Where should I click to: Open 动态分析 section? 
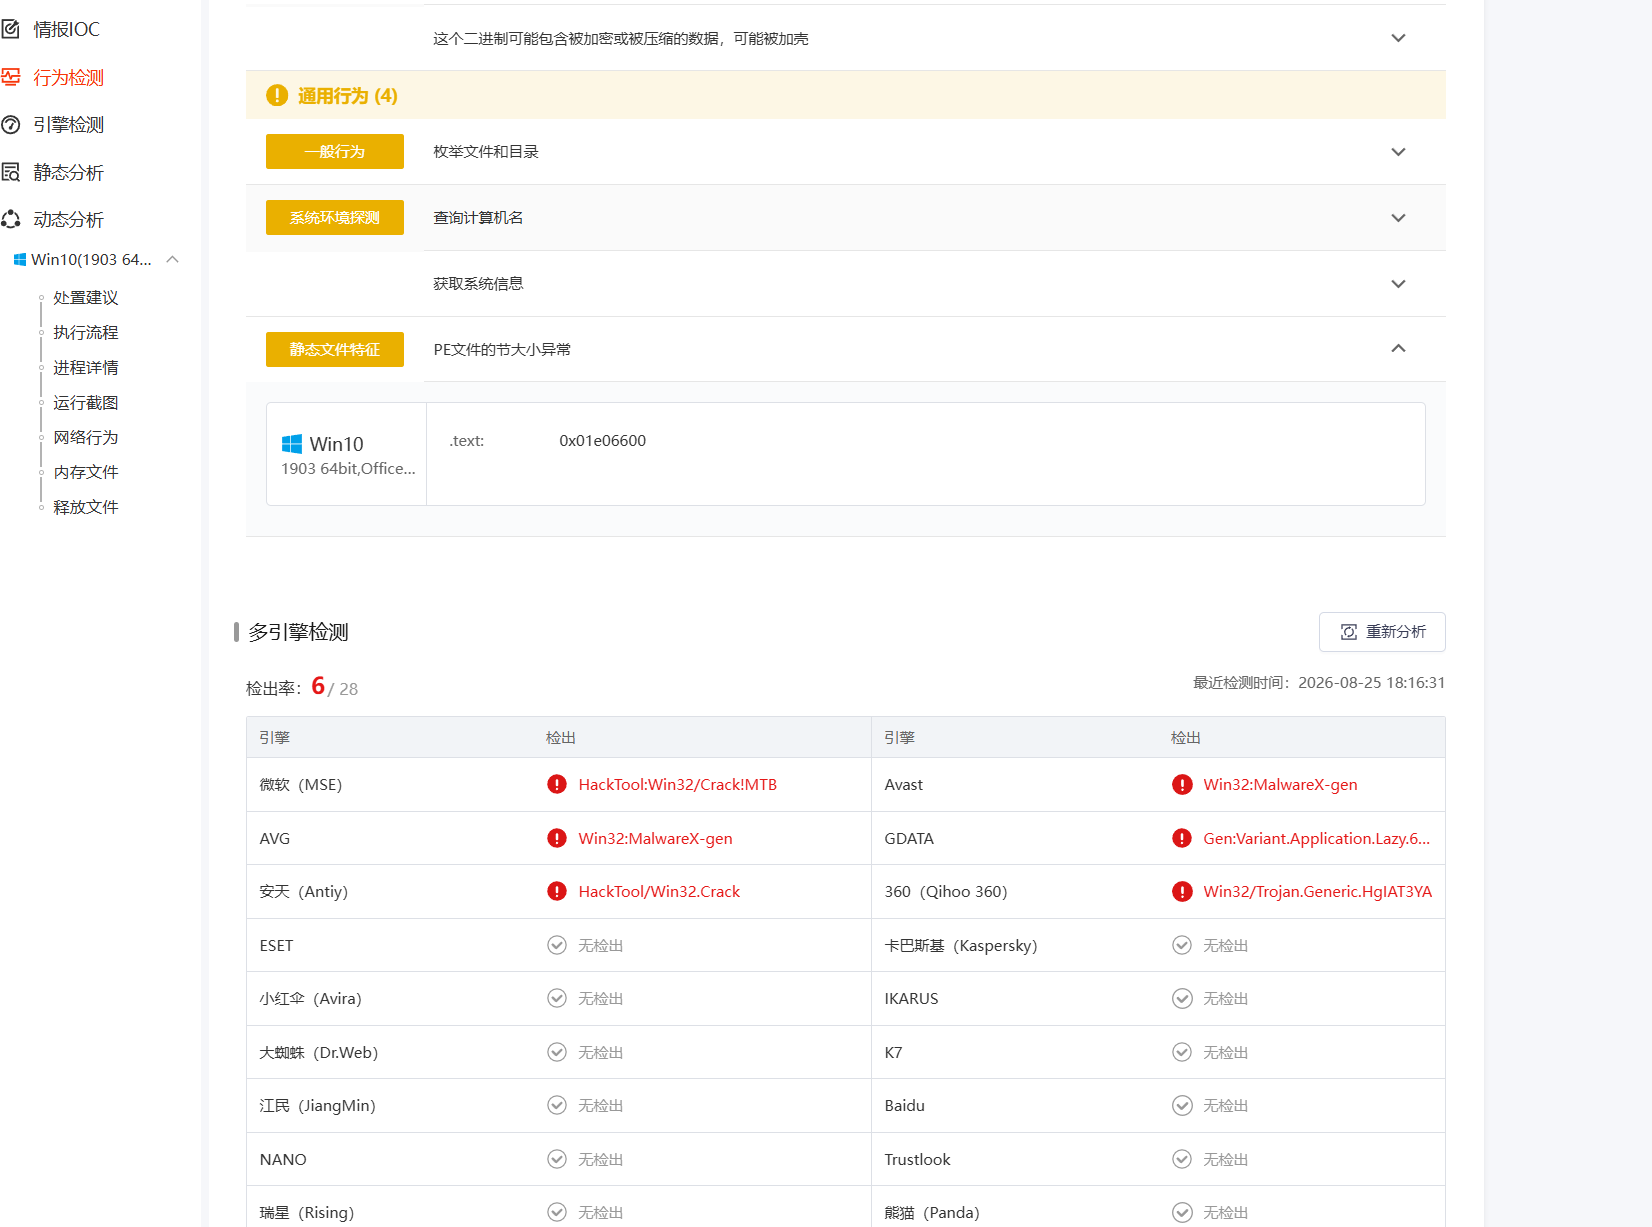pyautogui.click(x=68, y=219)
